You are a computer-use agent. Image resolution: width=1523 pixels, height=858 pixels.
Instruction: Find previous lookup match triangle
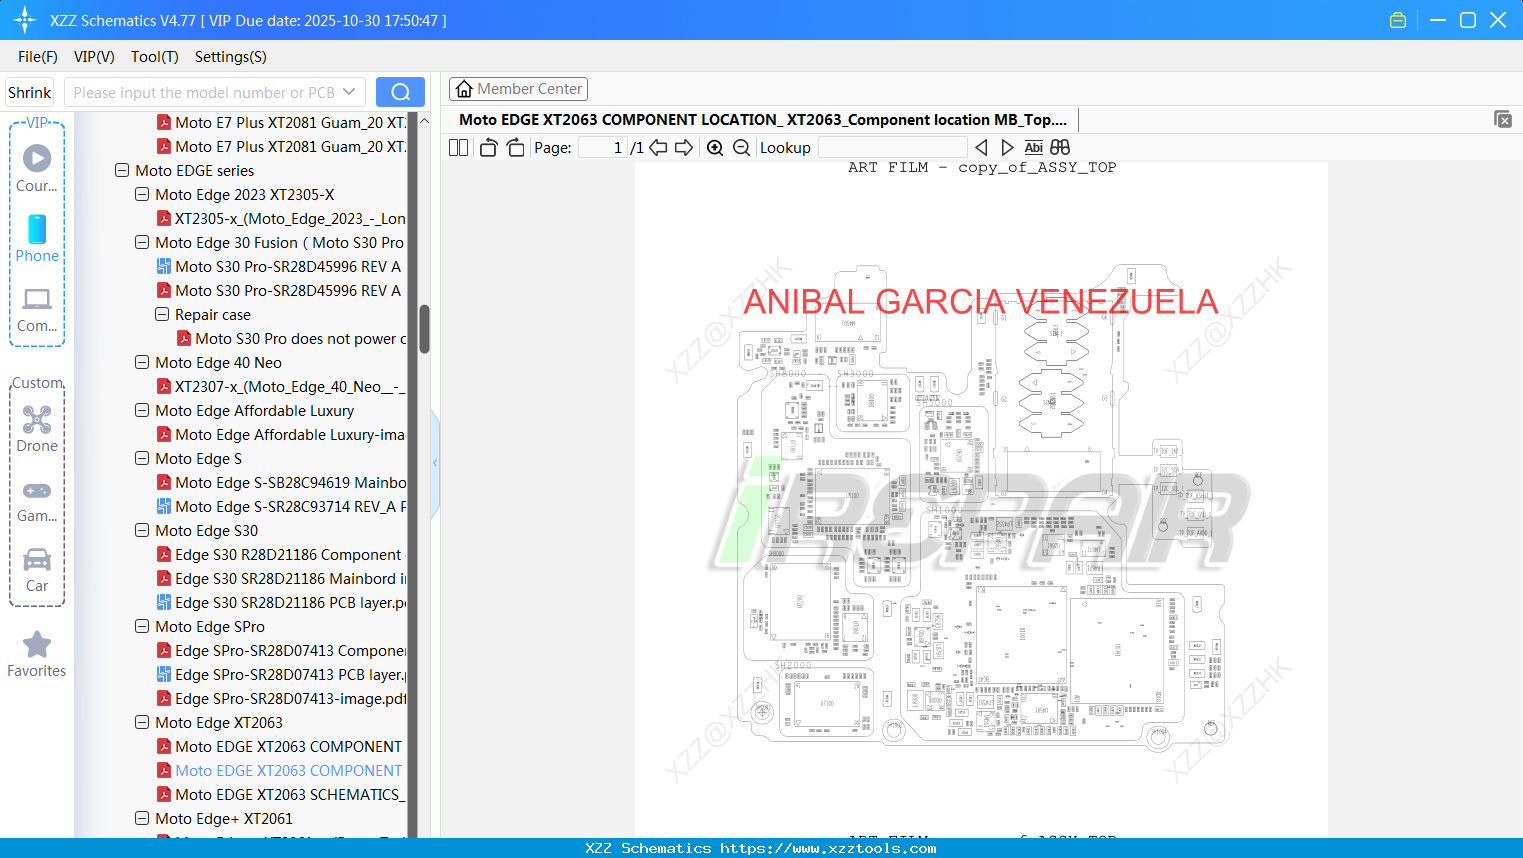pyautogui.click(x=981, y=148)
